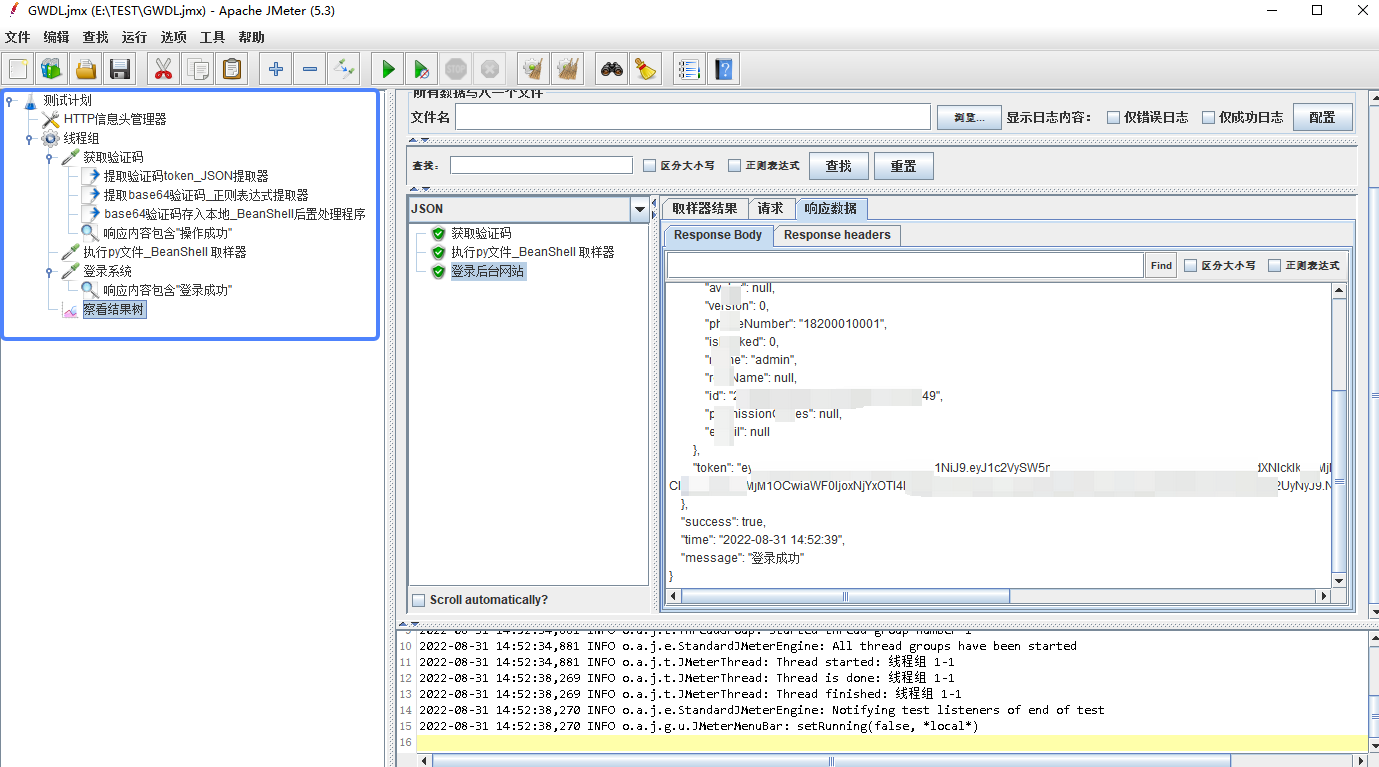
Task: Check the Scroll automatically? option
Action: pos(418,599)
